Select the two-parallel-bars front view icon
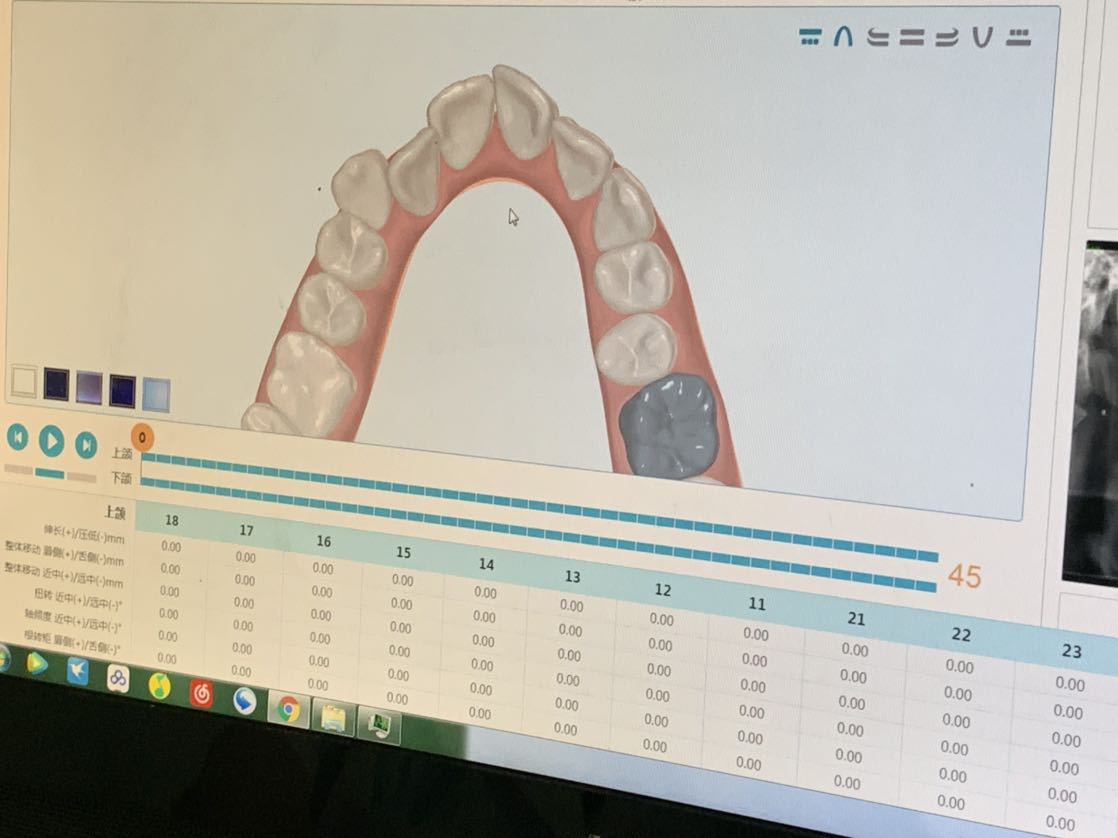 912,37
